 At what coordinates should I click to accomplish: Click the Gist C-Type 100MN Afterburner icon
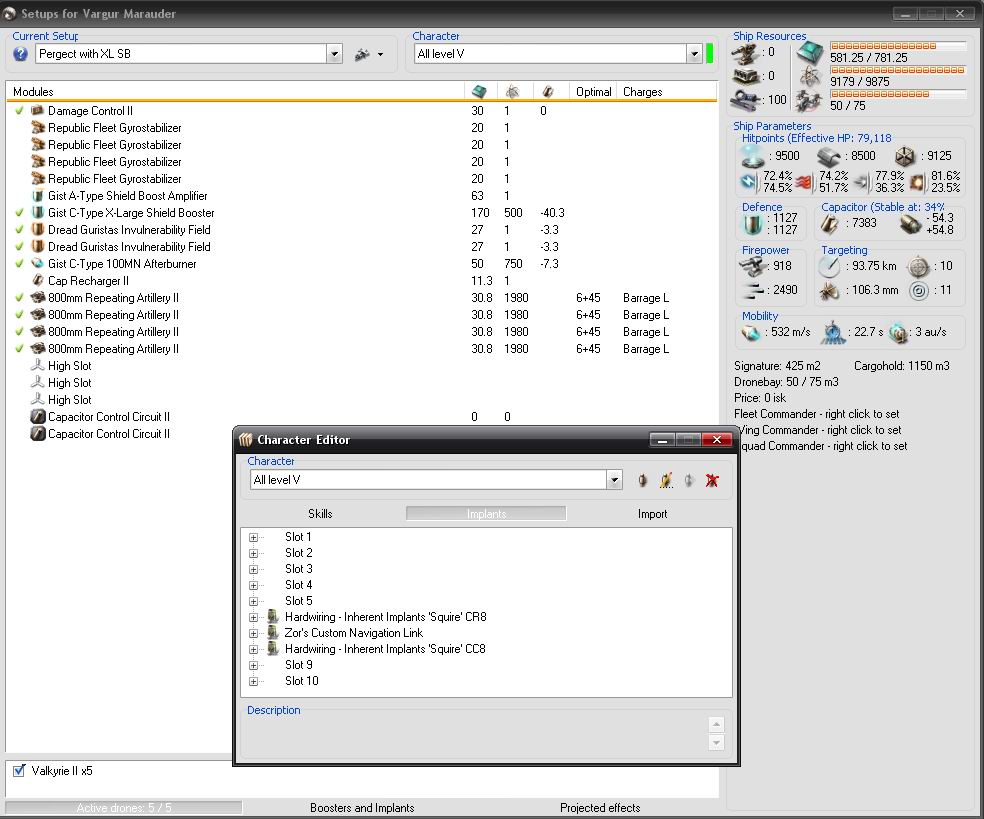[x=37, y=264]
